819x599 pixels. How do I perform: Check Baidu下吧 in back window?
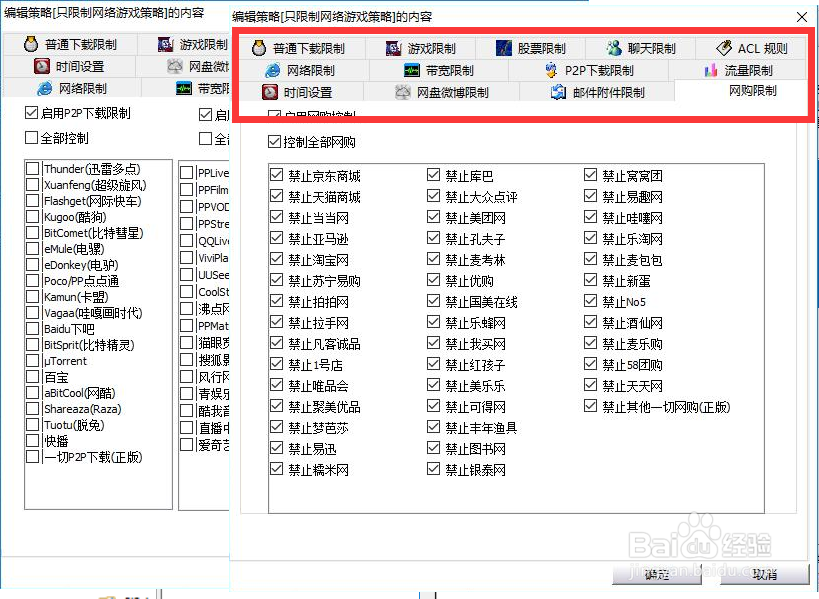[32, 329]
